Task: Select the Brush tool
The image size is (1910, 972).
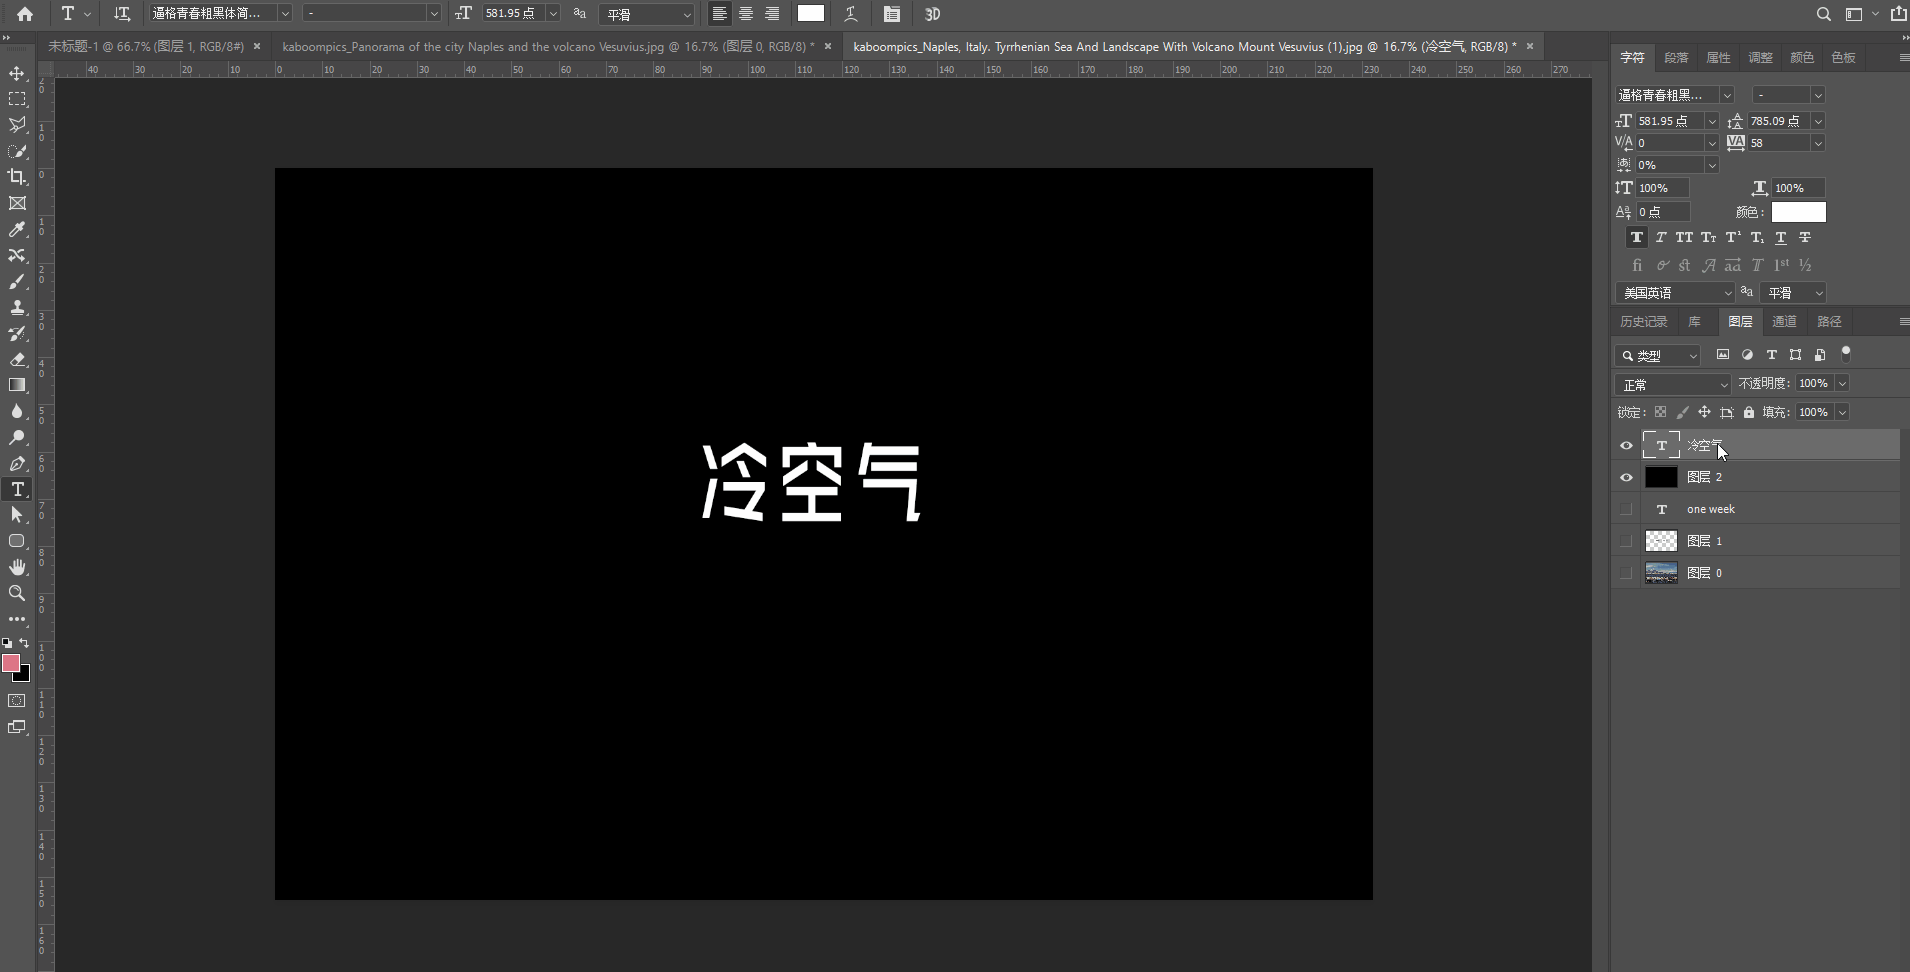Action: pyautogui.click(x=17, y=281)
